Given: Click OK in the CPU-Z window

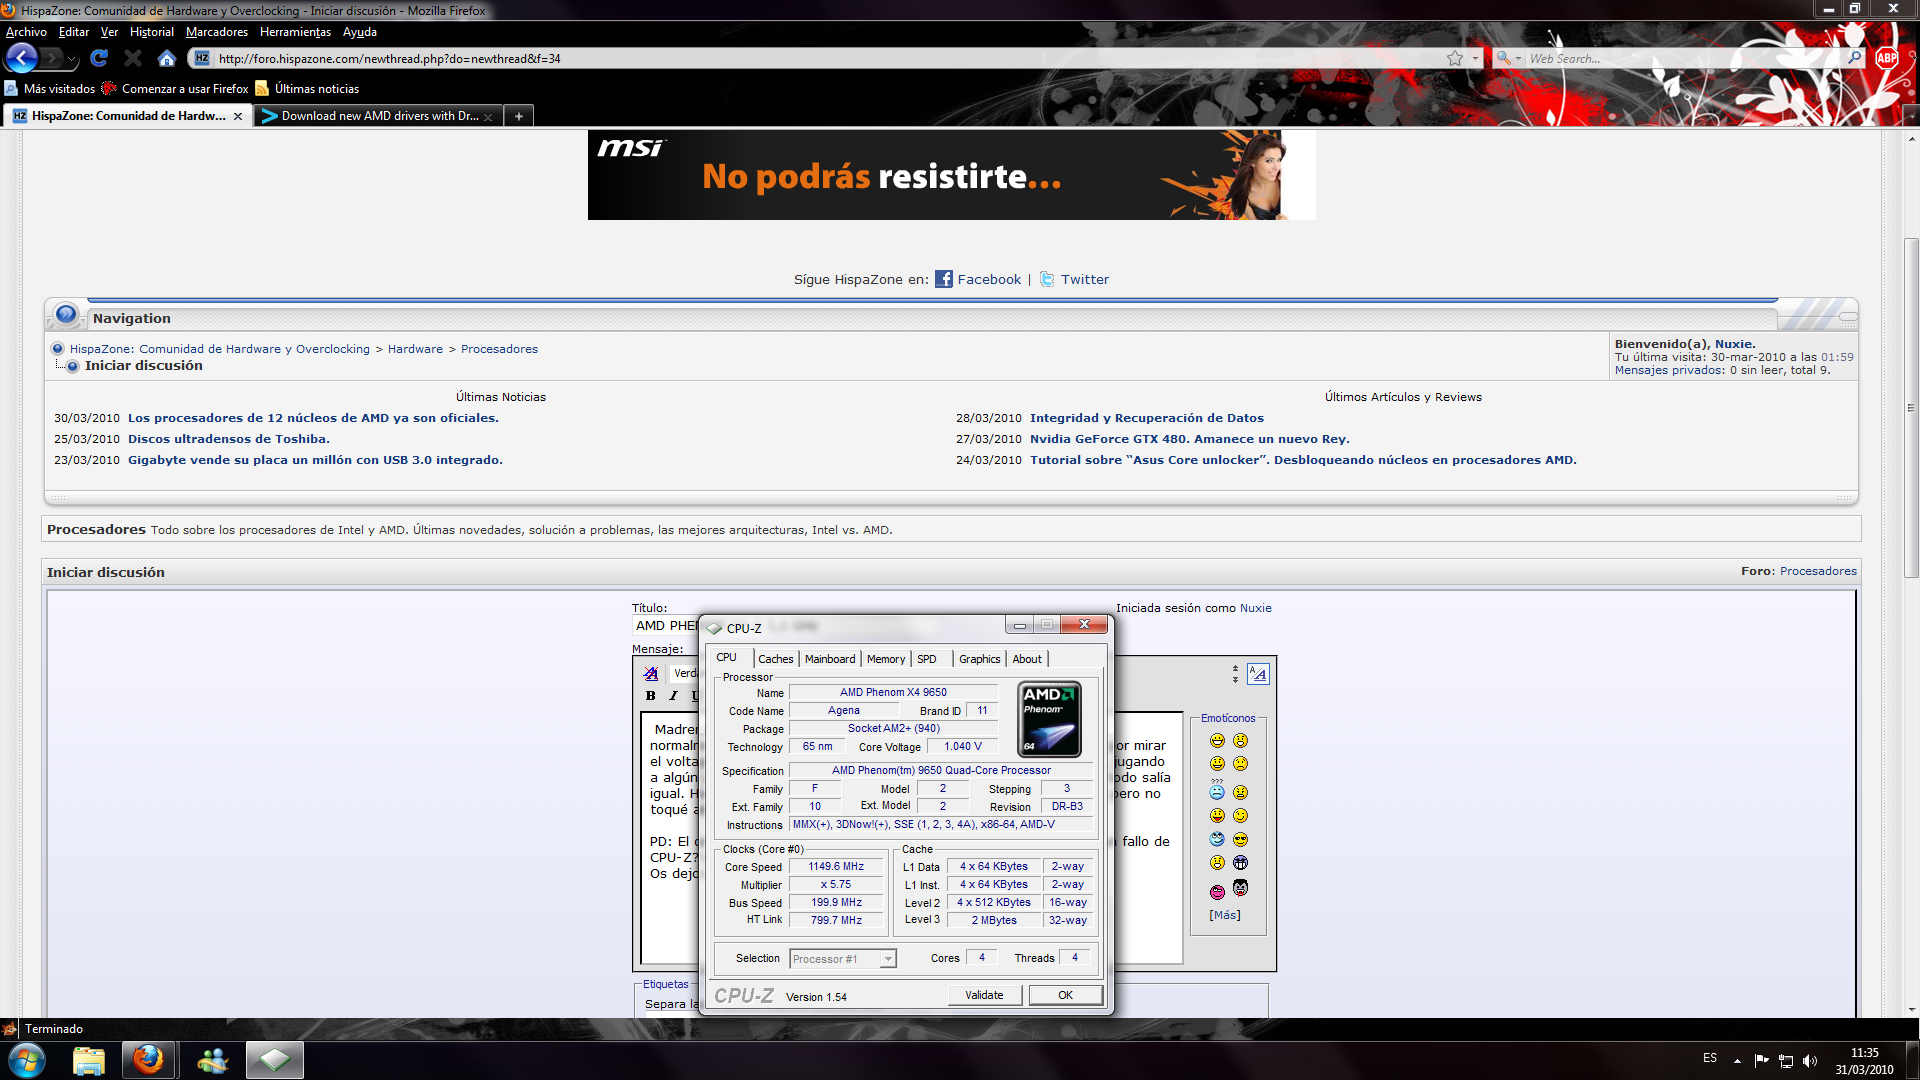Looking at the screenshot, I should tap(1065, 995).
